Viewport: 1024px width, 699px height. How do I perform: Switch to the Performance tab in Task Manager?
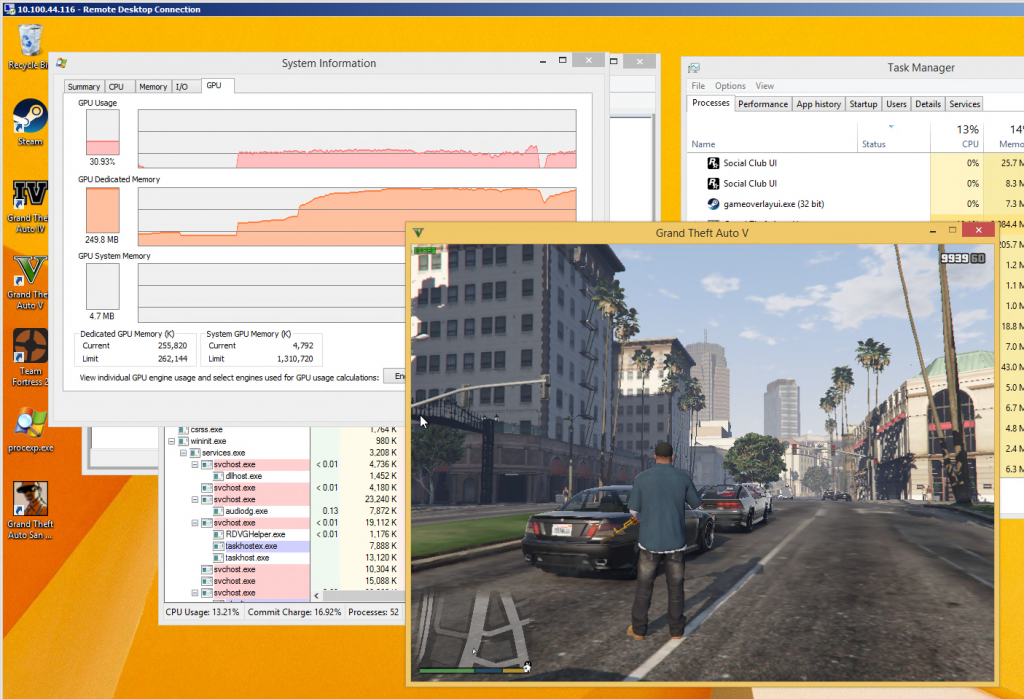click(x=763, y=104)
